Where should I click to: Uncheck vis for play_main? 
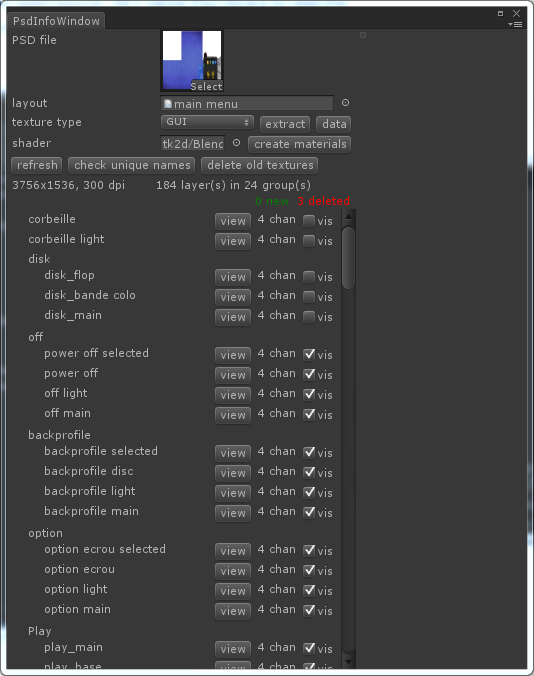point(309,648)
